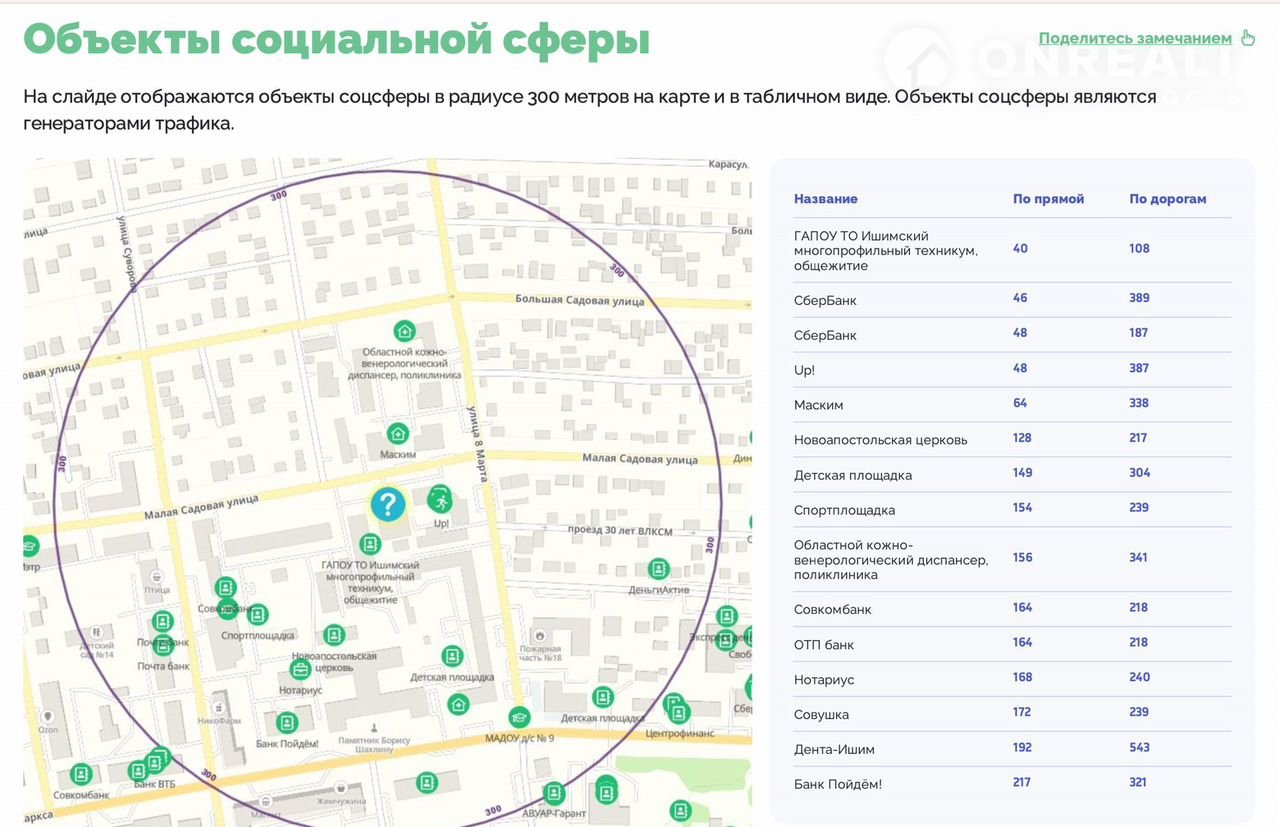Click the Совкомбанк entry in the table
This screenshot has width=1280, height=827.
click(832, 609)
